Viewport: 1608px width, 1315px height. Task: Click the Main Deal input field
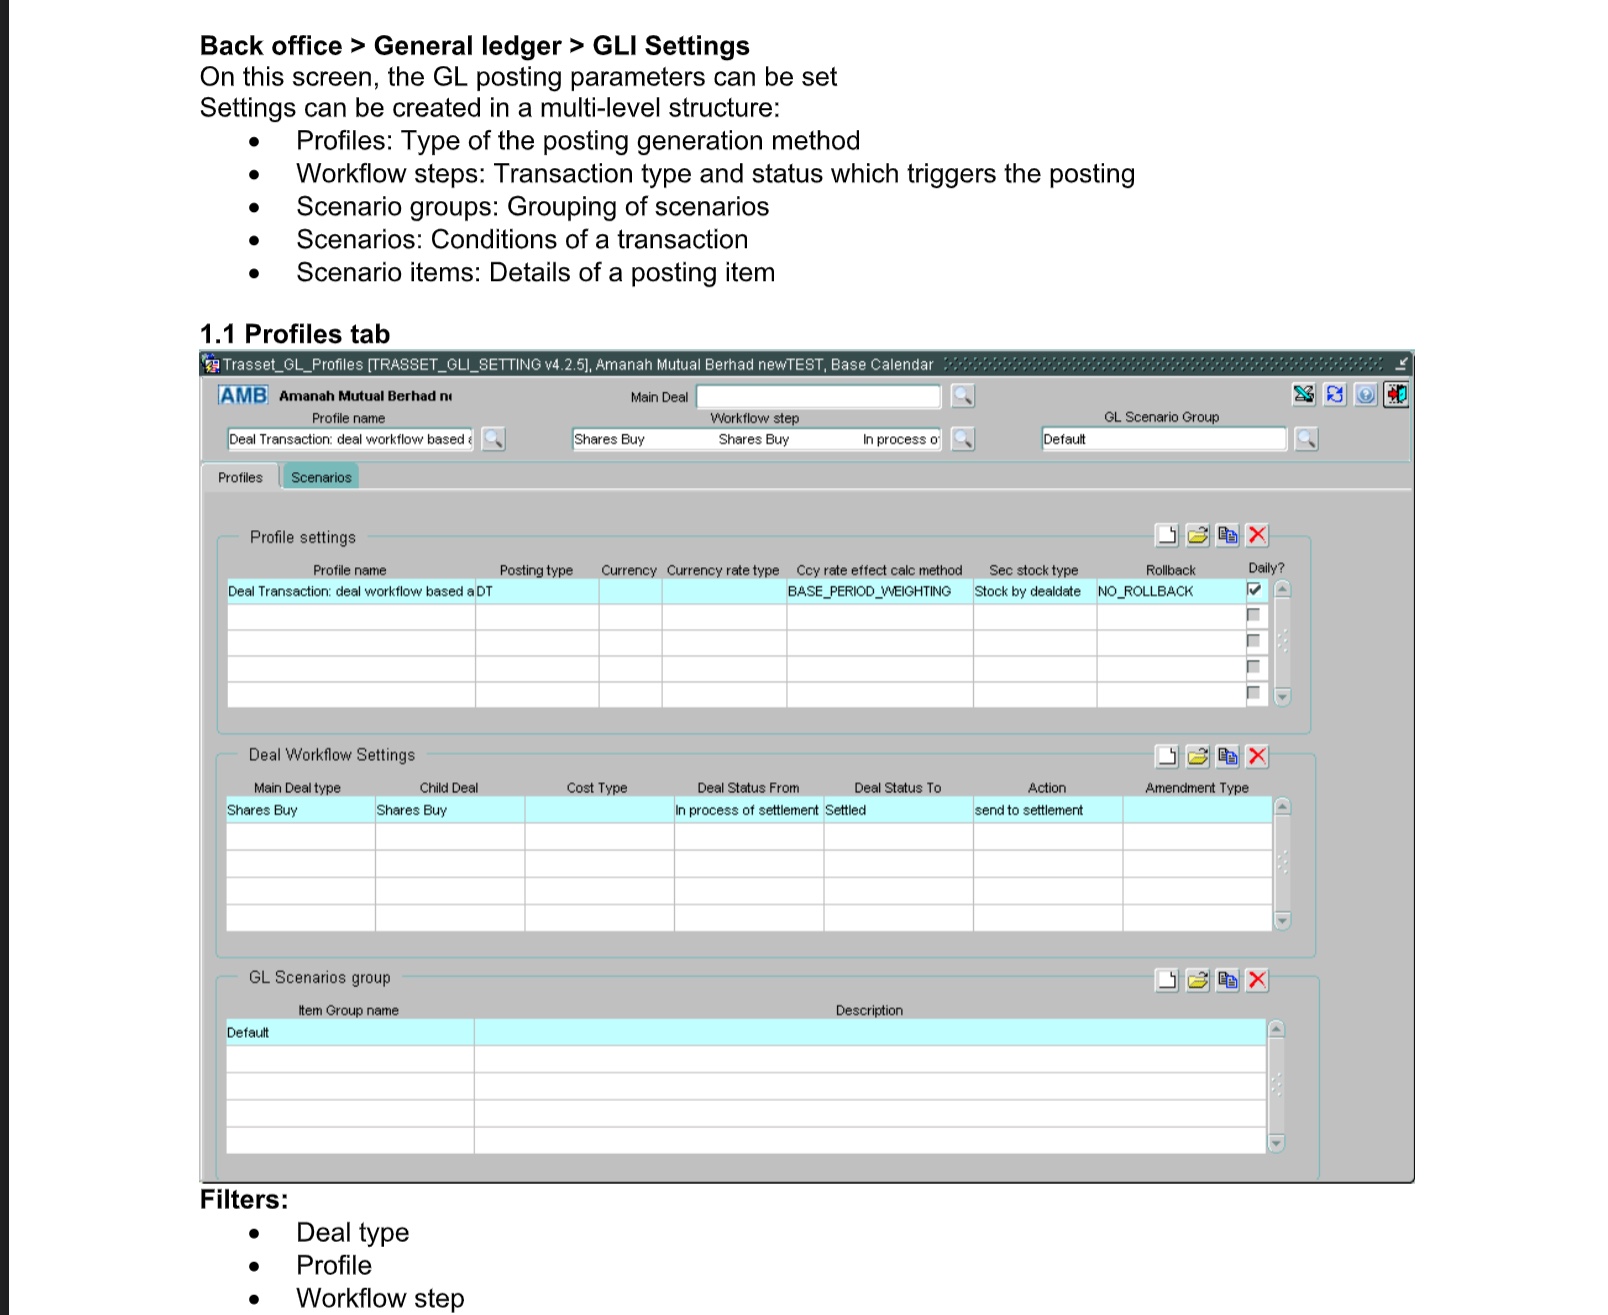tap(819, 397)
